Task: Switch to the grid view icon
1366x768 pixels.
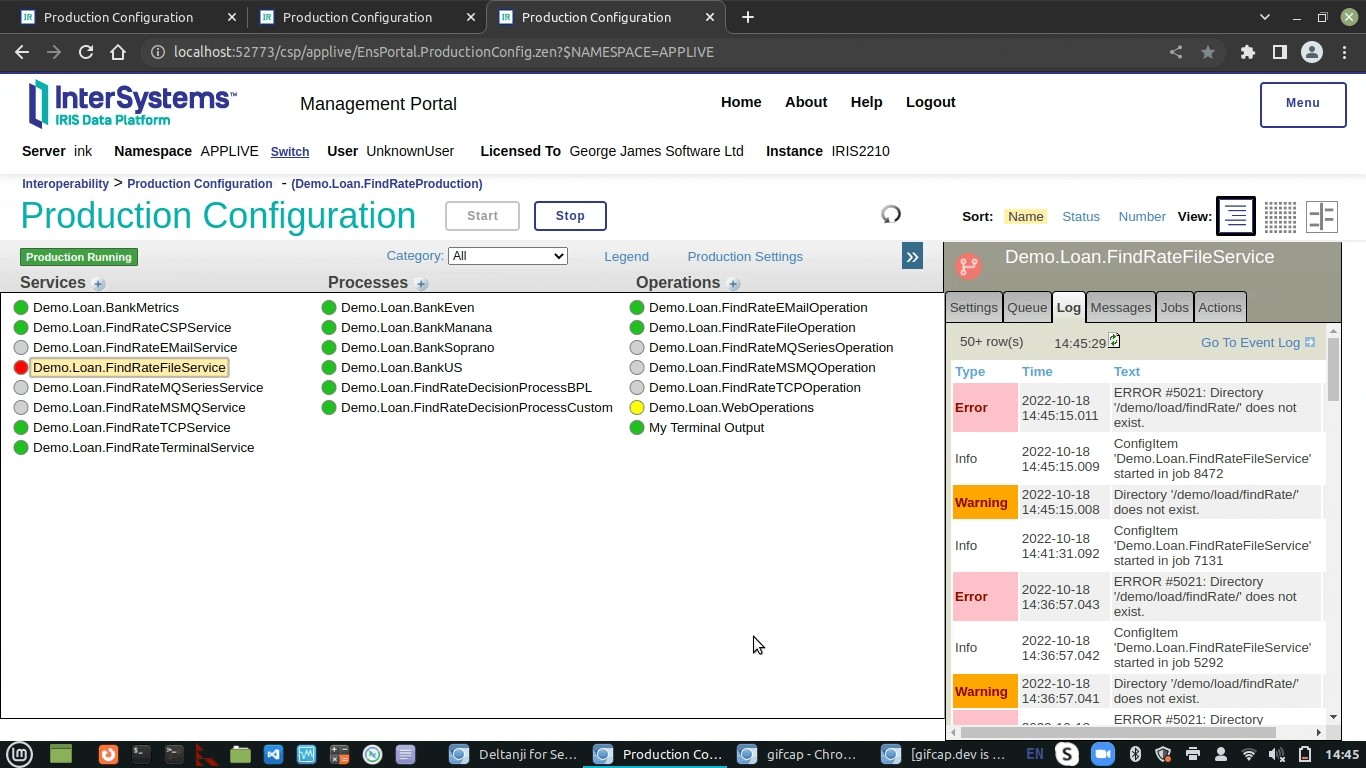Action: pyautogui.click(x=1280, y=216)
